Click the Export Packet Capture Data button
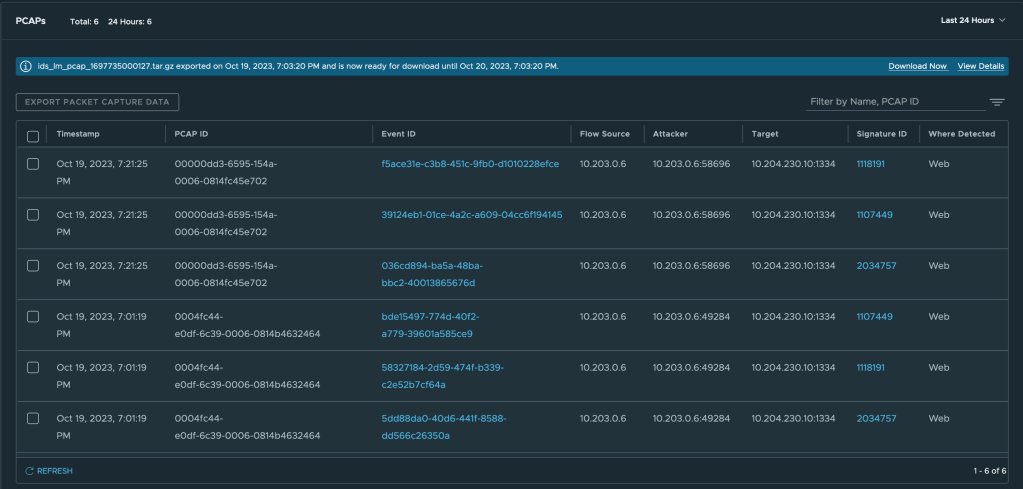1023x489 pixels. [x=97, y=102]
